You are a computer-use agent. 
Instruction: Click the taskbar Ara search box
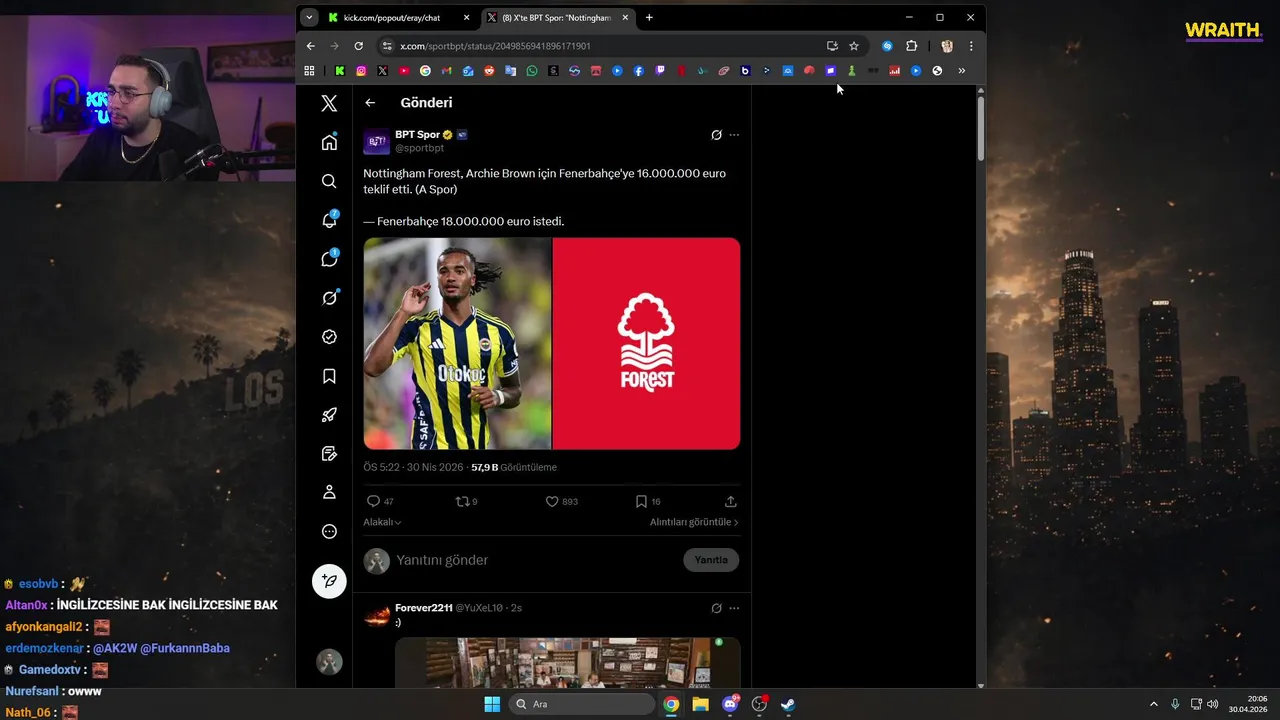581,704
